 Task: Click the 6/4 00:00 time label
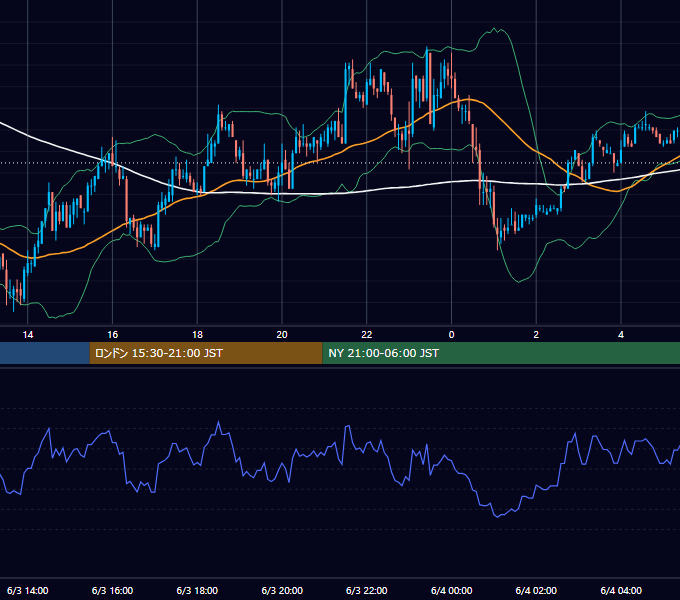(451, 590)
